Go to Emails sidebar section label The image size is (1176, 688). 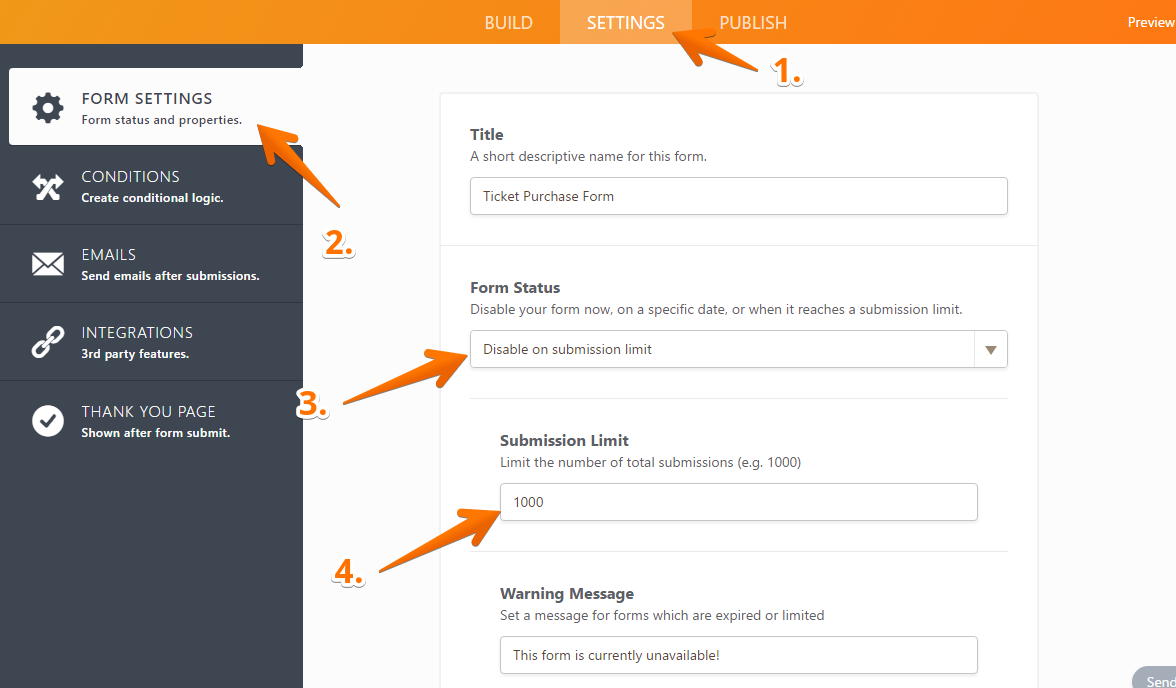109,255
